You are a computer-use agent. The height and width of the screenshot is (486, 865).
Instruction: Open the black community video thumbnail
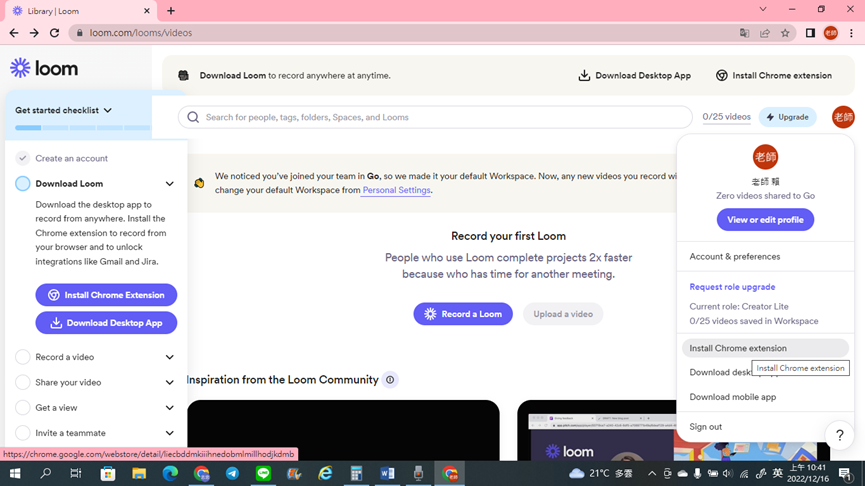click(x=343, y=430)
